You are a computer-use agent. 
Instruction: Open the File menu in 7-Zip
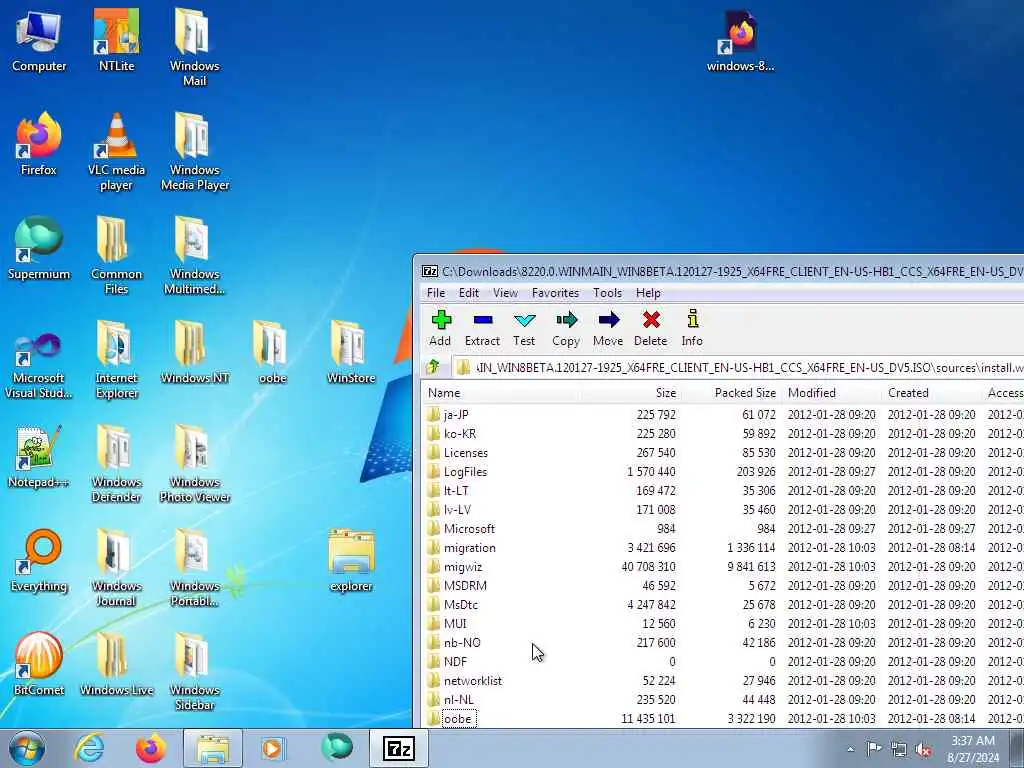point(436,293)
